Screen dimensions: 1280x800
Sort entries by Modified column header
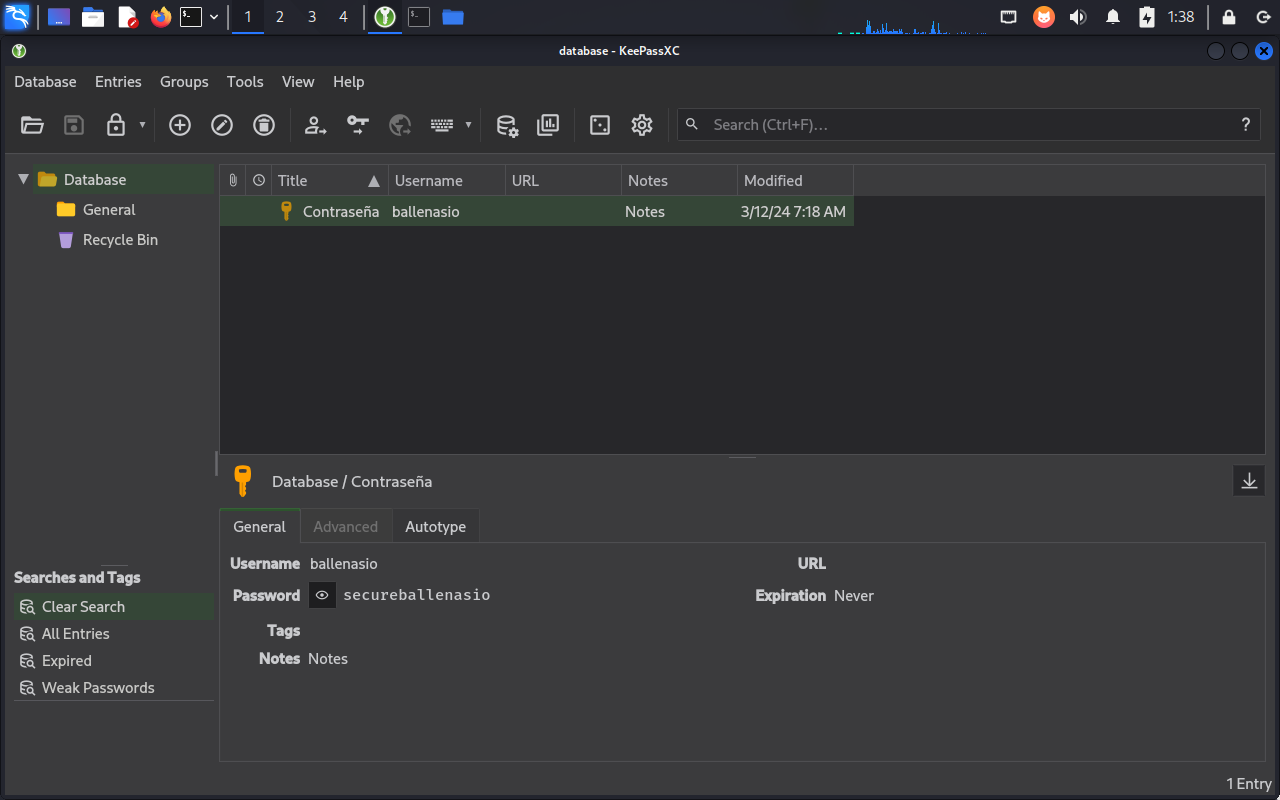[795, 181]
